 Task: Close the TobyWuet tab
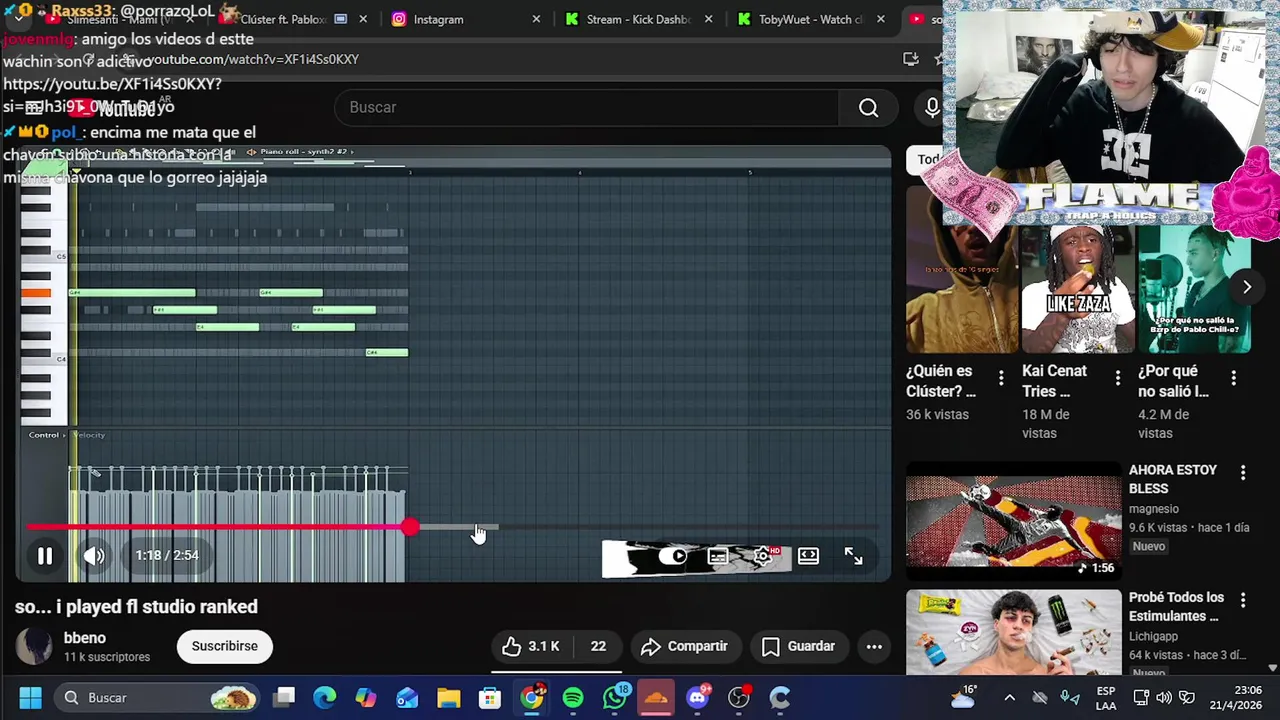click(x=881, y=19)
